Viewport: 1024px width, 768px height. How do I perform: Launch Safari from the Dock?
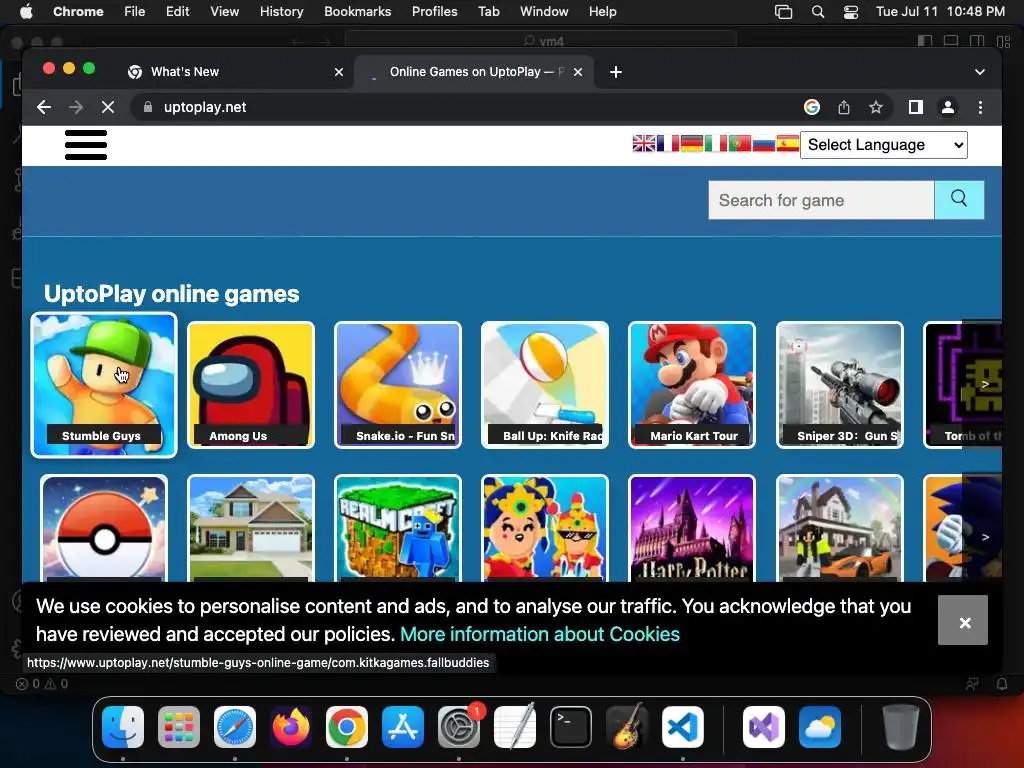point(235,727)
